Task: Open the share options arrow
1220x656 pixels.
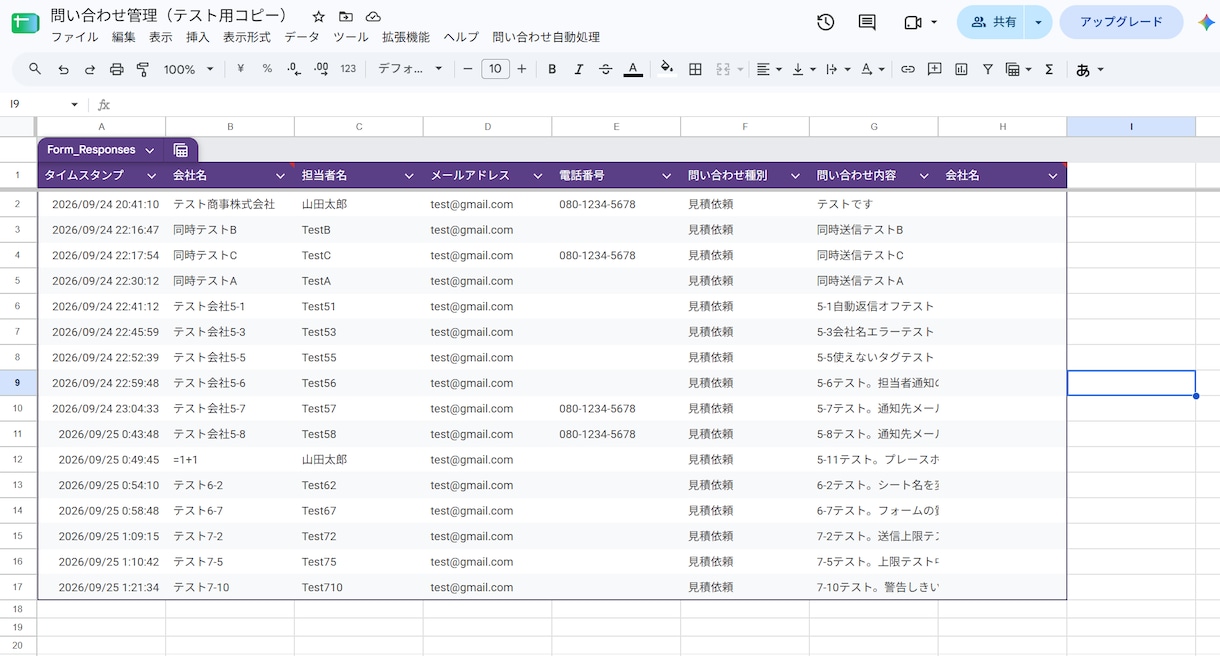Action: click(1038, 22)
